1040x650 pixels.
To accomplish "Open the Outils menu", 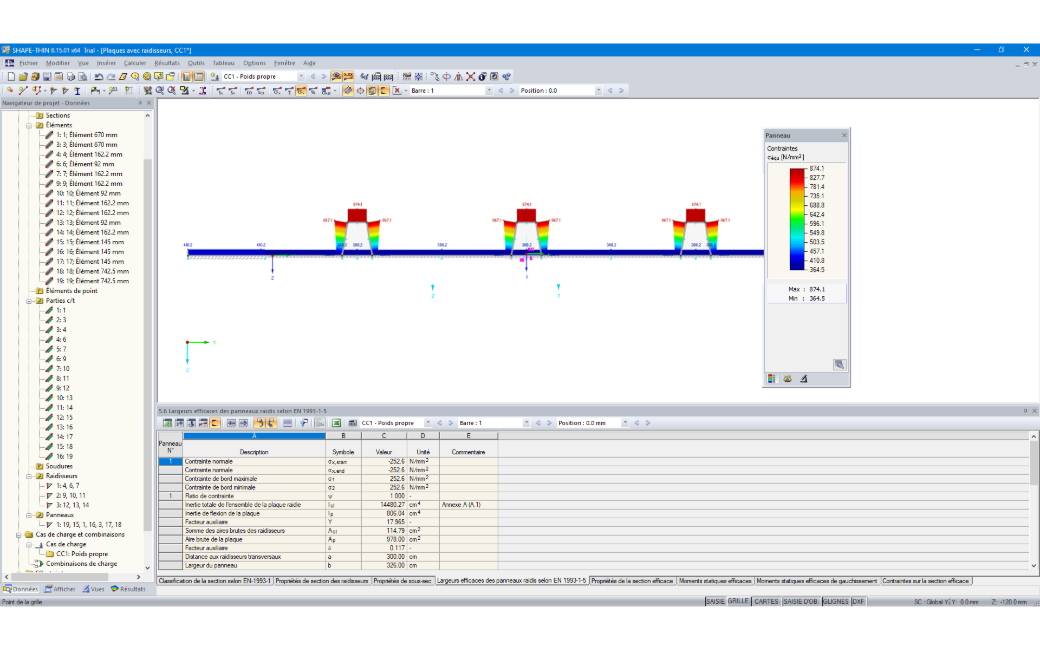I will coord(196,63).
